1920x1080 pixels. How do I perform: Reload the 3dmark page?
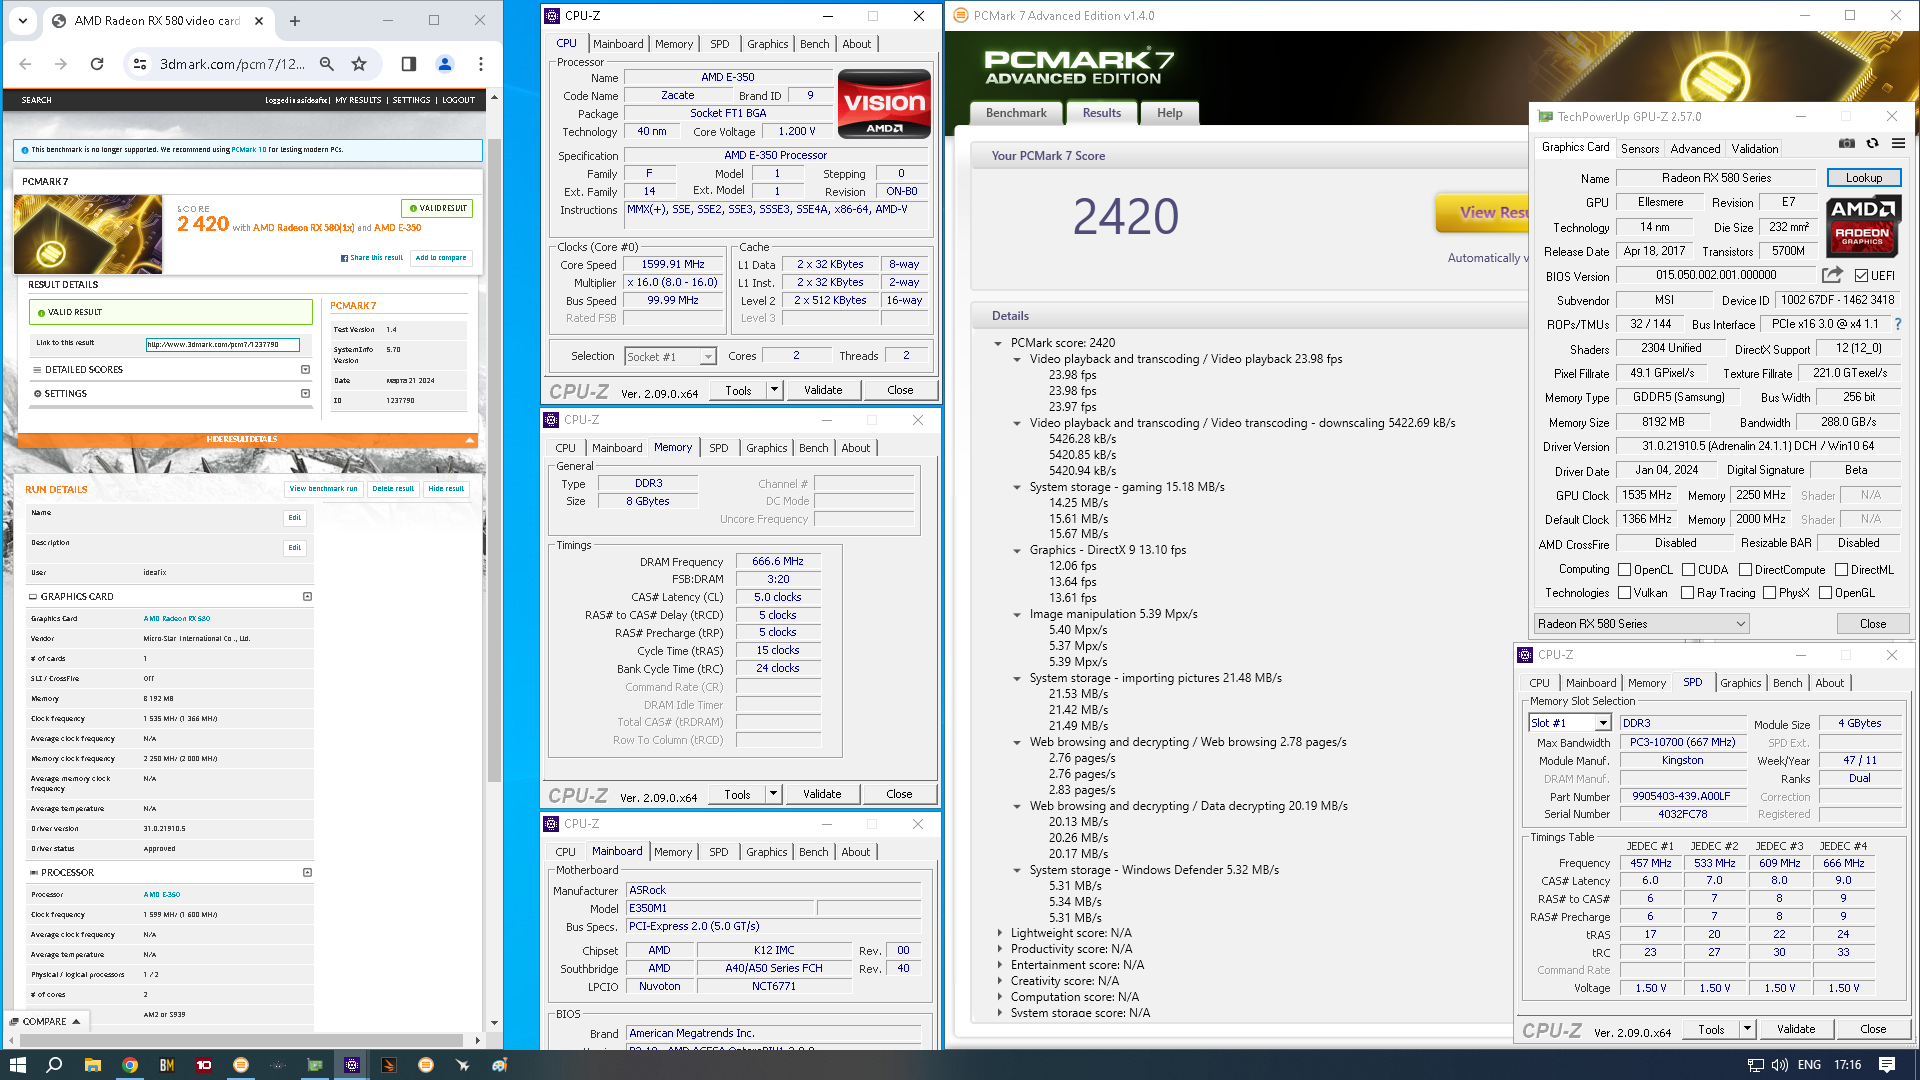click(97, 64)
